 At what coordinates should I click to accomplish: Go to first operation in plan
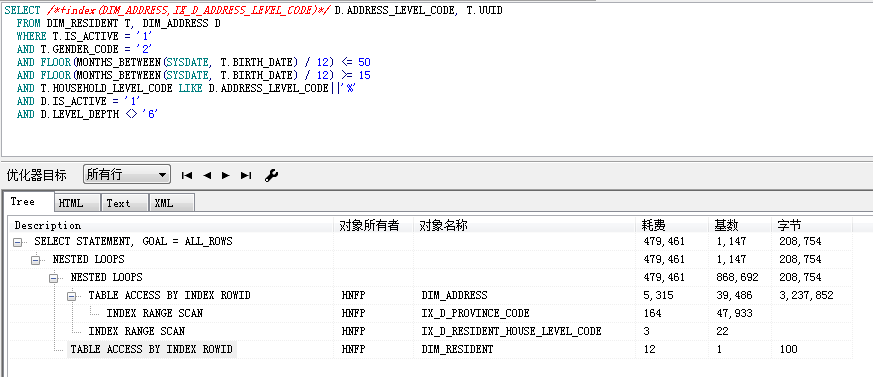[187, 175]
